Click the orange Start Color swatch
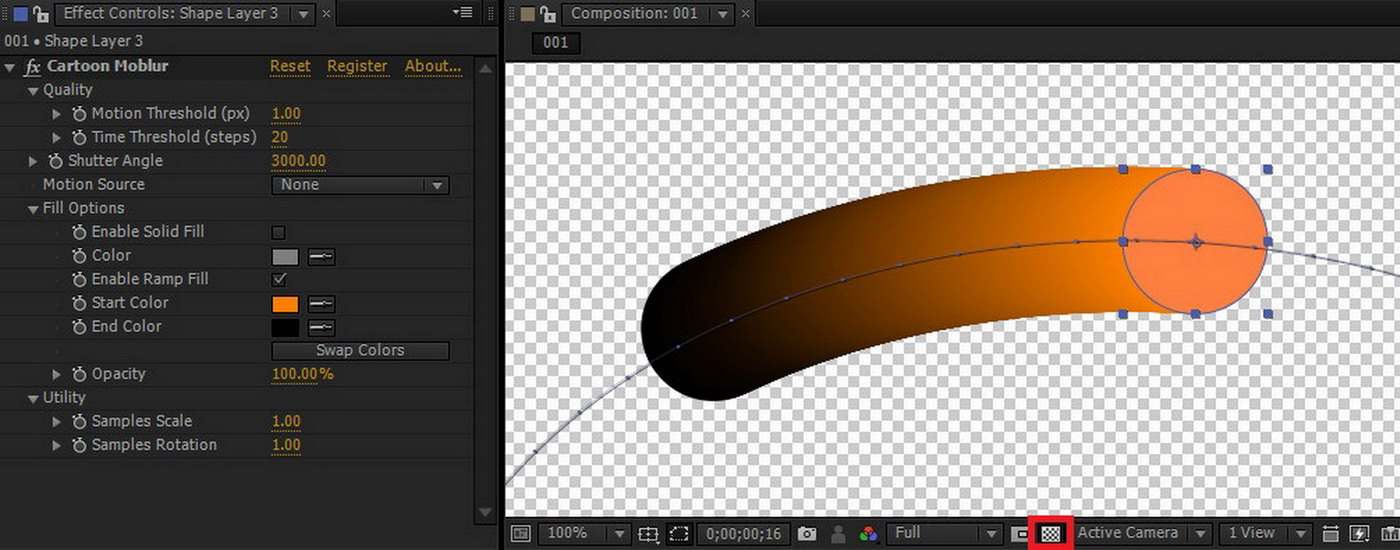This screenshot has width=1400, height=550. [285, 304]
